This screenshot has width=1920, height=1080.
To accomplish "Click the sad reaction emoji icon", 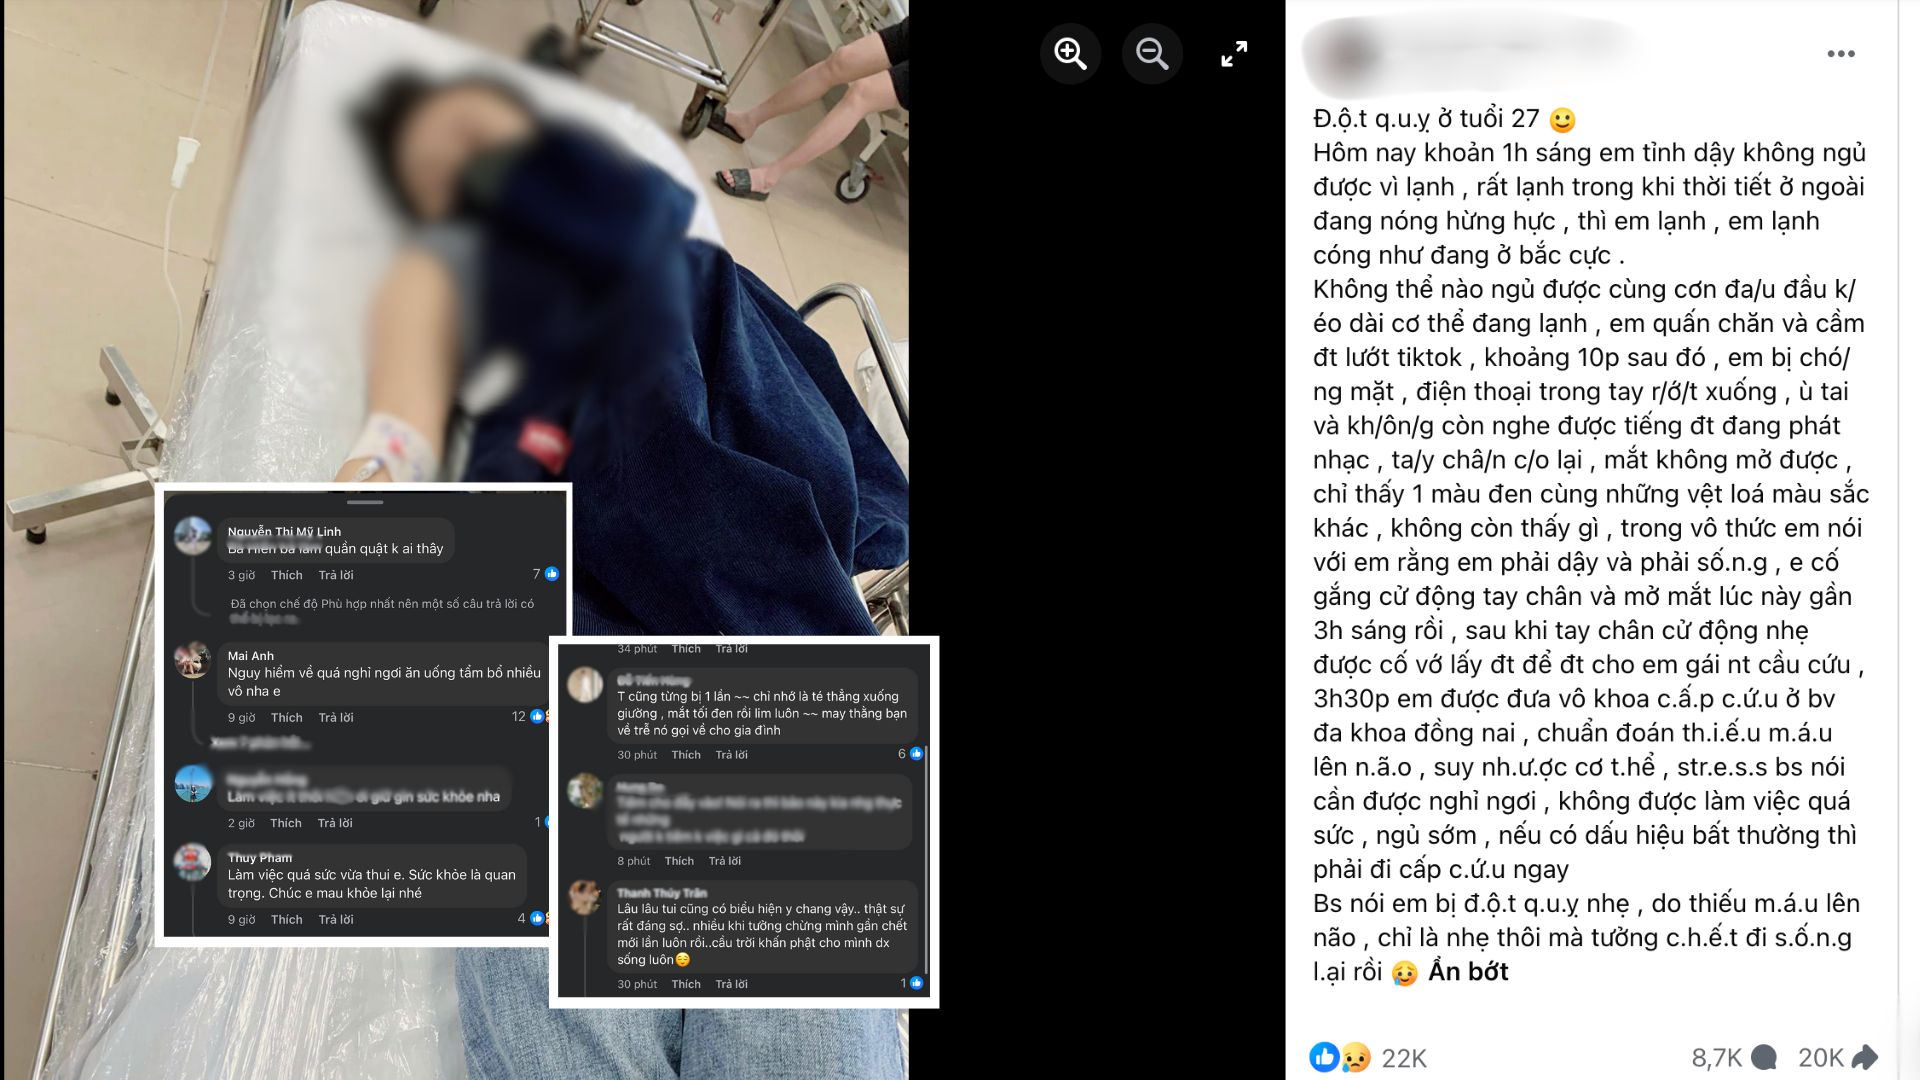I will 1354,1057.
